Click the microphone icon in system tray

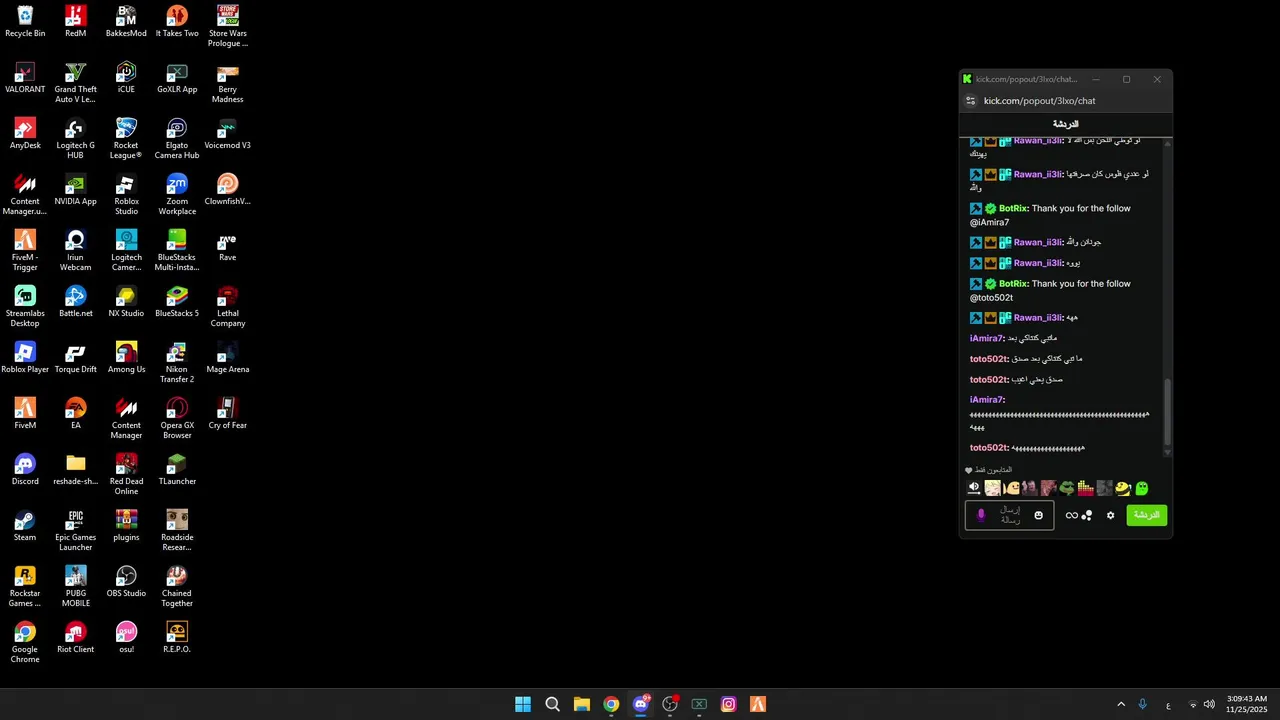point(1142,704)
